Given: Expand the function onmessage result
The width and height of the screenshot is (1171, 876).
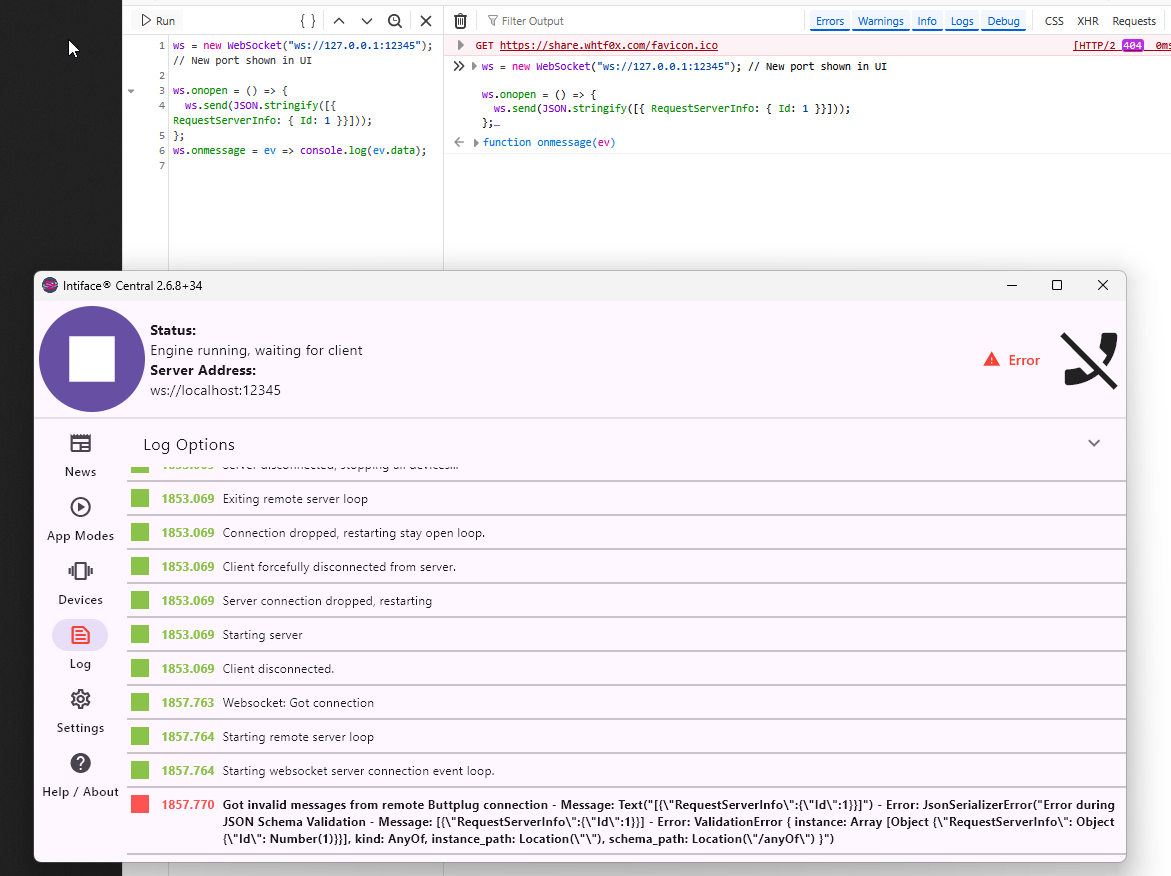Looking at the screenshot, I should pyautogui.click(x=476, y=143).
